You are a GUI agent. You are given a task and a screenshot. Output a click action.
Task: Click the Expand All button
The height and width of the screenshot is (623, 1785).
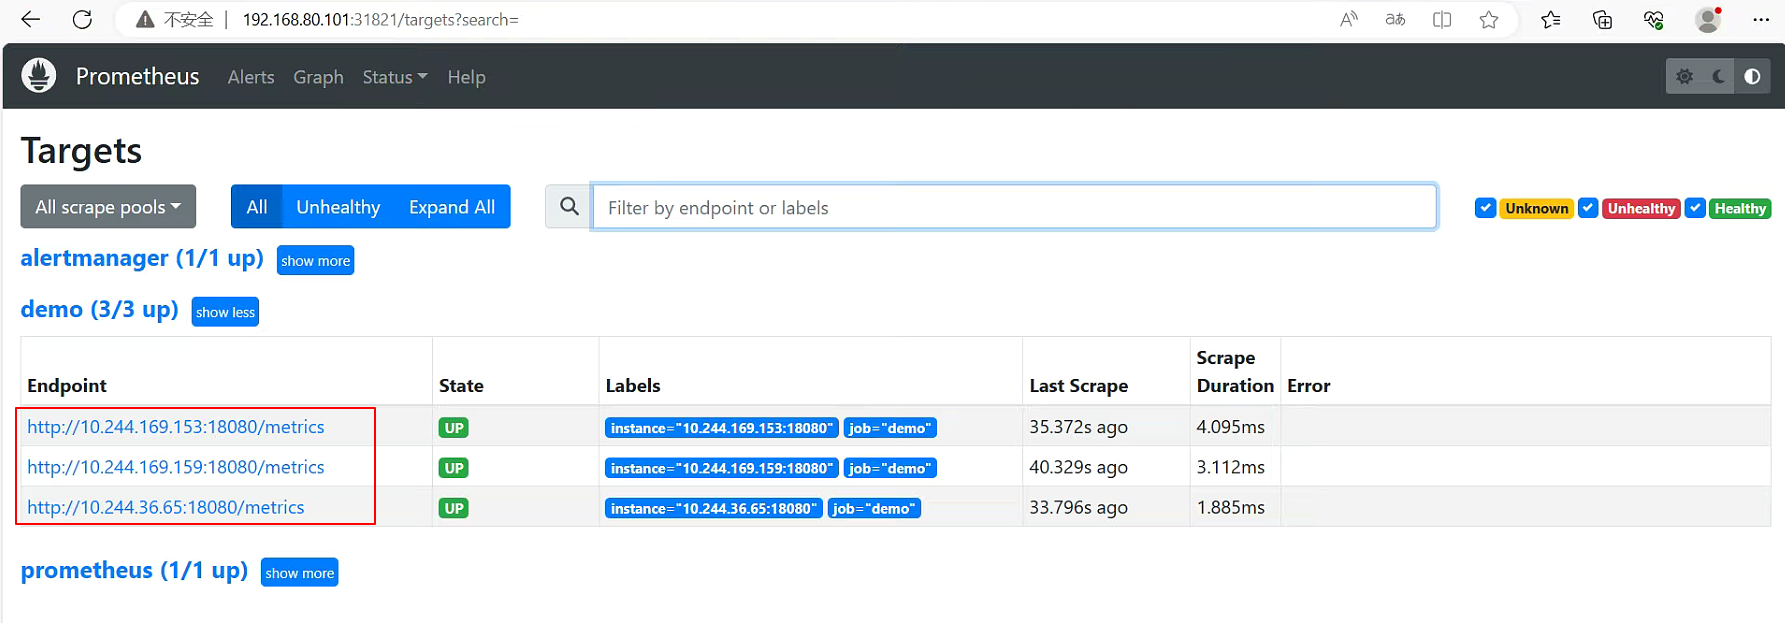452,206
